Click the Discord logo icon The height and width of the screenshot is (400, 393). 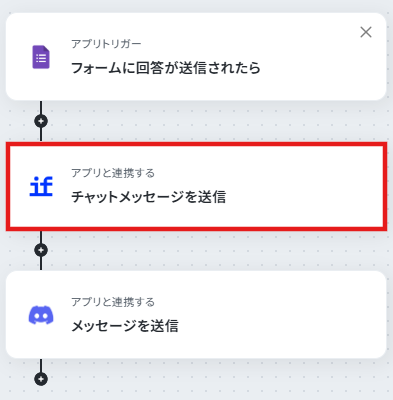(41, 315)
